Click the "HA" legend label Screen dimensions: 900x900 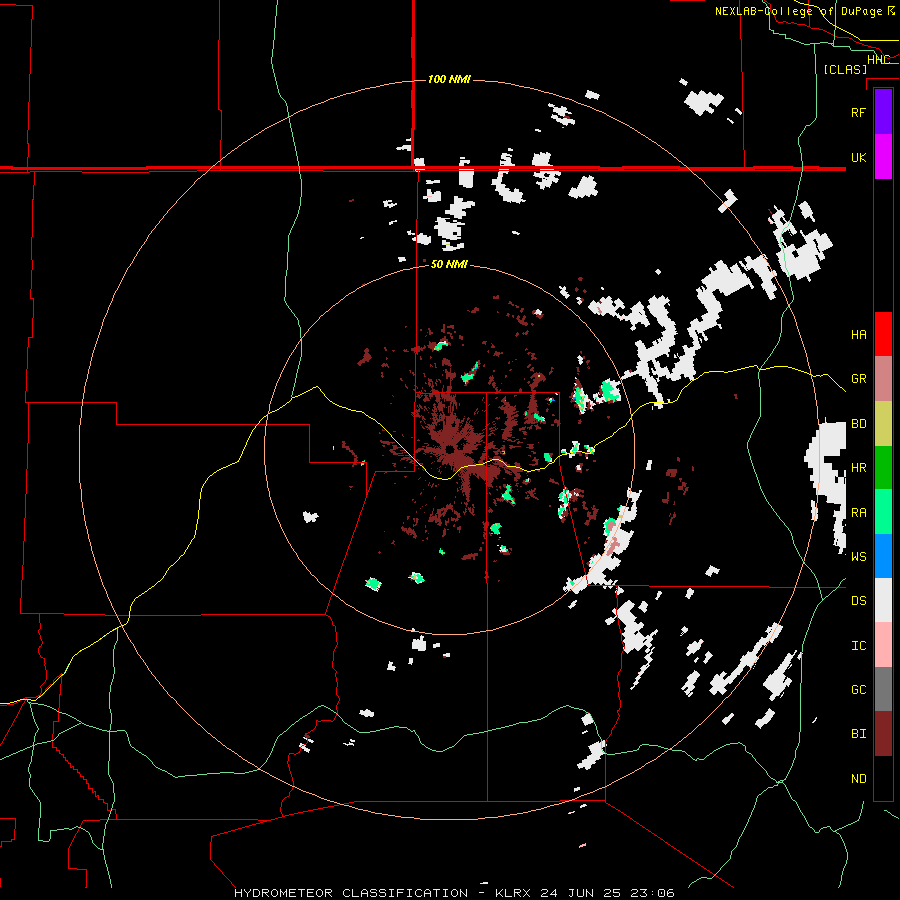click(x=858, y=334)
